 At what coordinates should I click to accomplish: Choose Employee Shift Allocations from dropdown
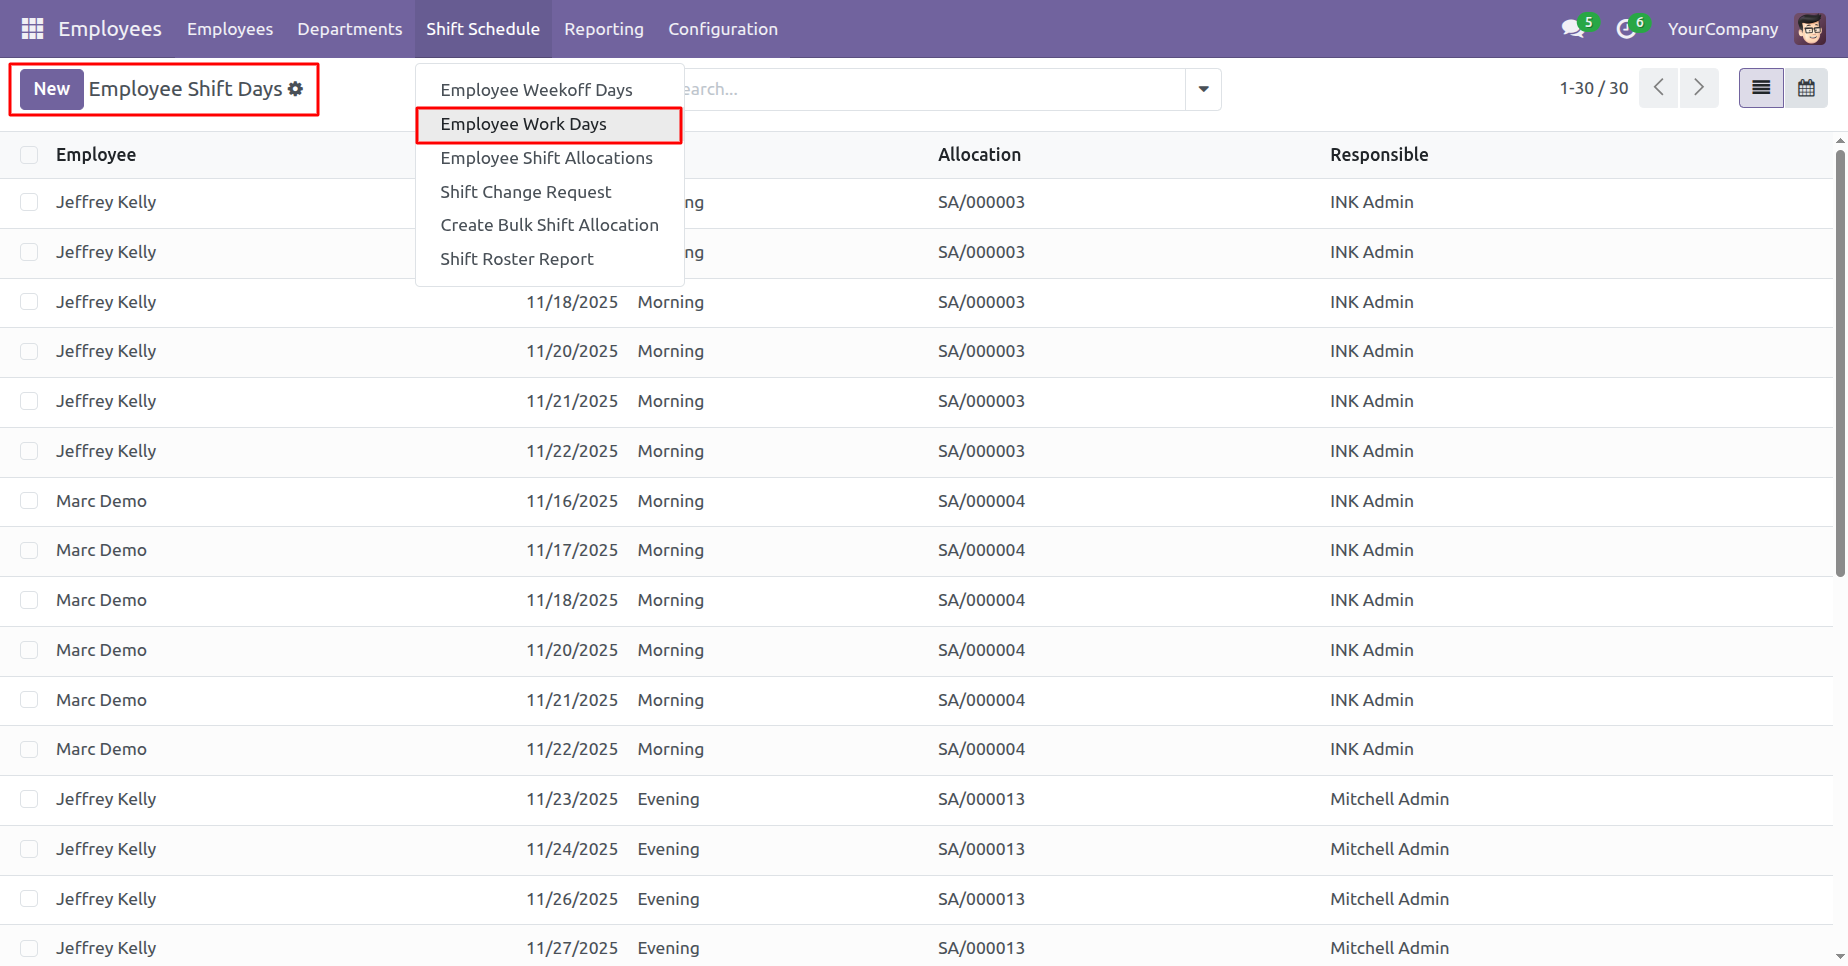pyautogui.click(x=549, y=158)
